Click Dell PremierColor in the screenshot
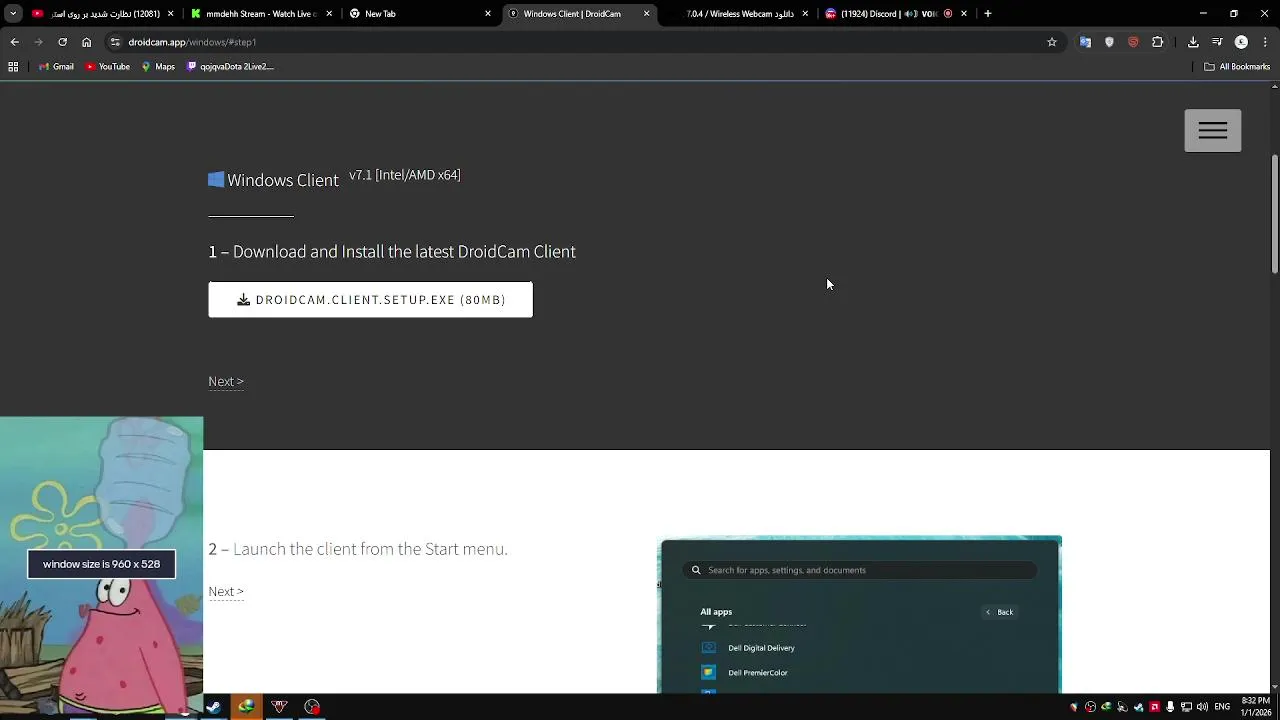This screenshot has width=1280, height=720. (x=757, y=673)
